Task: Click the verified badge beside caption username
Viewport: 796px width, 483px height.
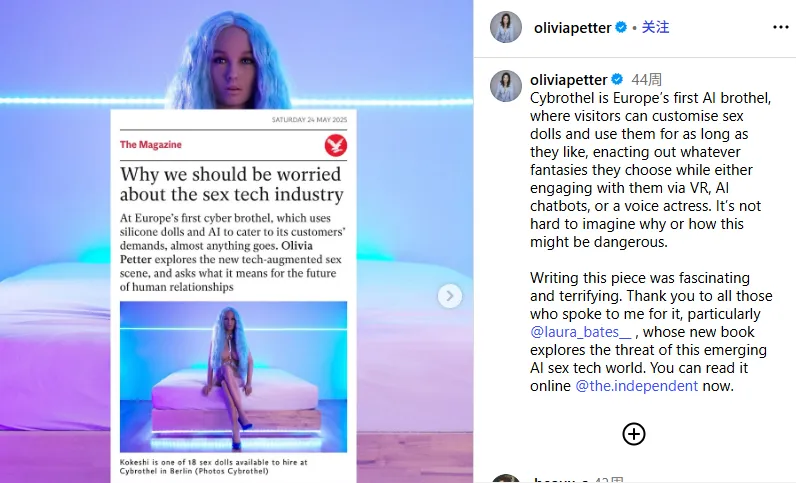Action: click(617, 79)
